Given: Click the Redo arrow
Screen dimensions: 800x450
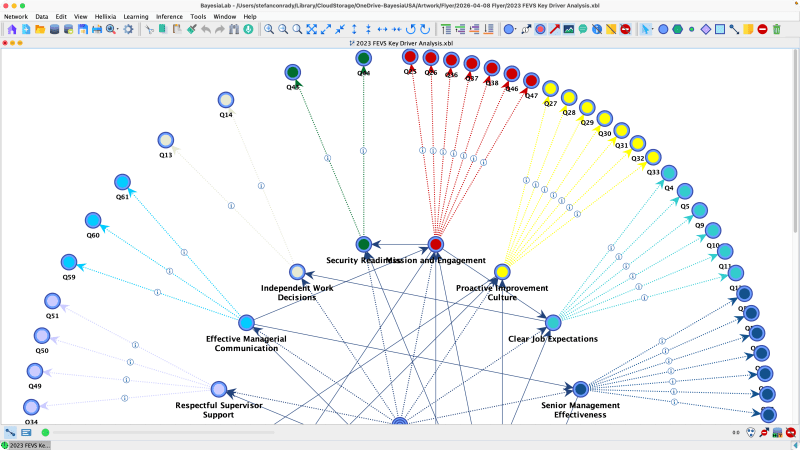Looking at the screenshot, I should [220, 30].
